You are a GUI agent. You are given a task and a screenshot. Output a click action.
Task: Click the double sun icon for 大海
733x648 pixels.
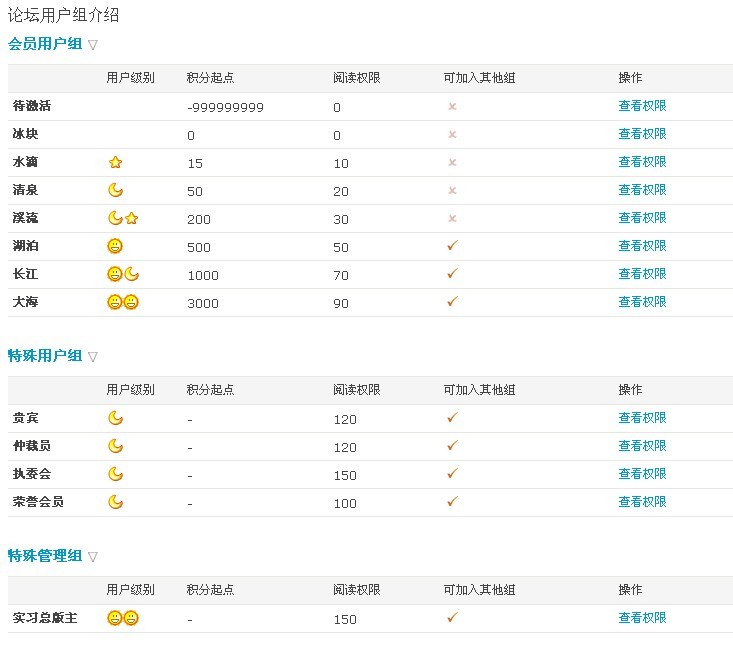(x=123, y=302)
